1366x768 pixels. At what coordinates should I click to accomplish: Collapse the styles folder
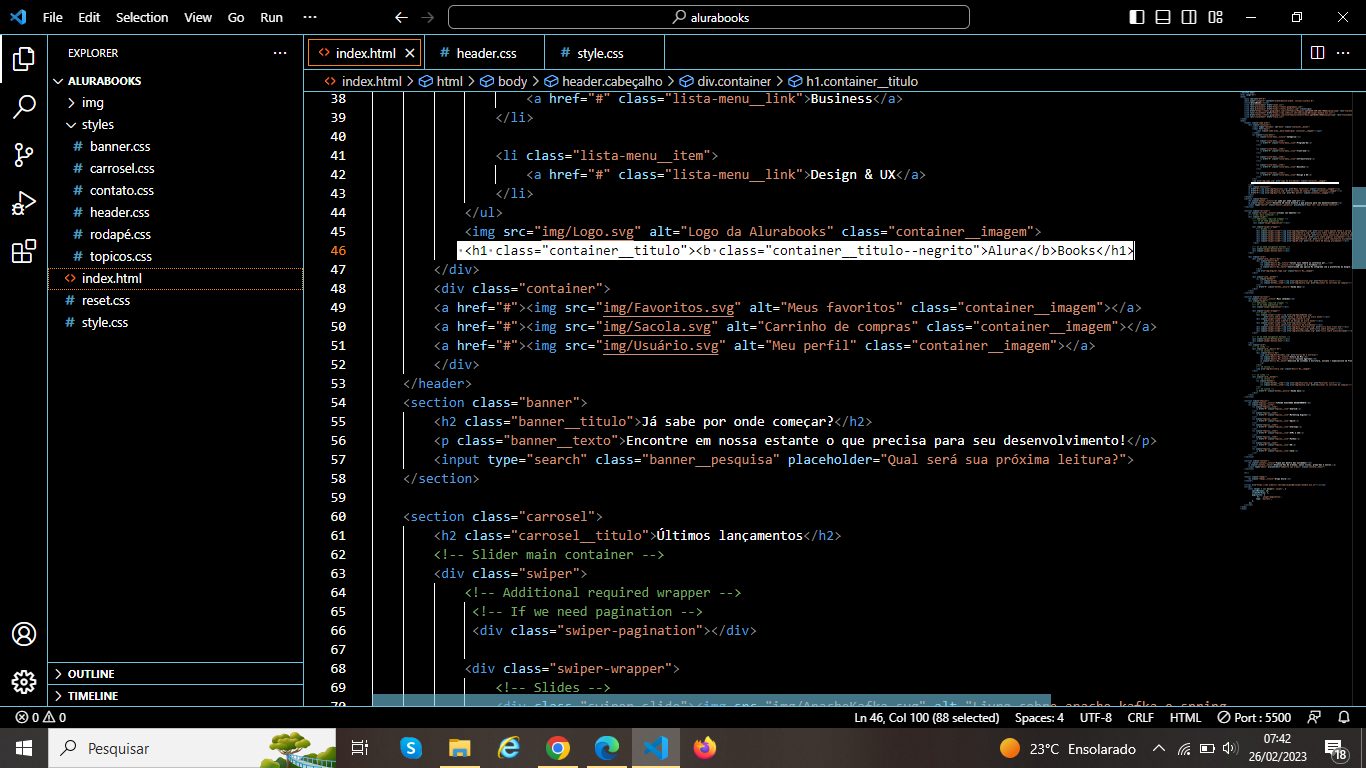(x=175, y=125)
